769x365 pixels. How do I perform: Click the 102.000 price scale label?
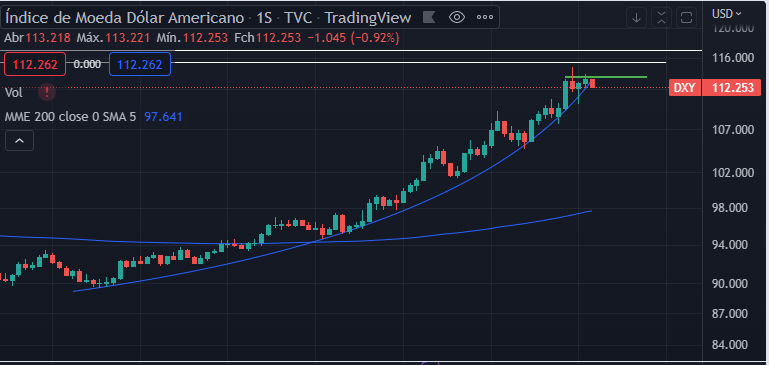tap(733, 173)
